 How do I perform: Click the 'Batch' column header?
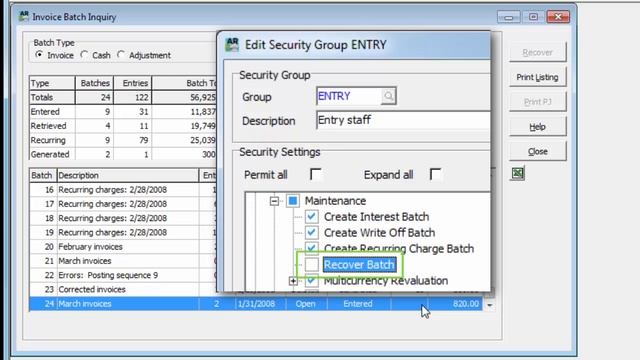coord(43,175)
